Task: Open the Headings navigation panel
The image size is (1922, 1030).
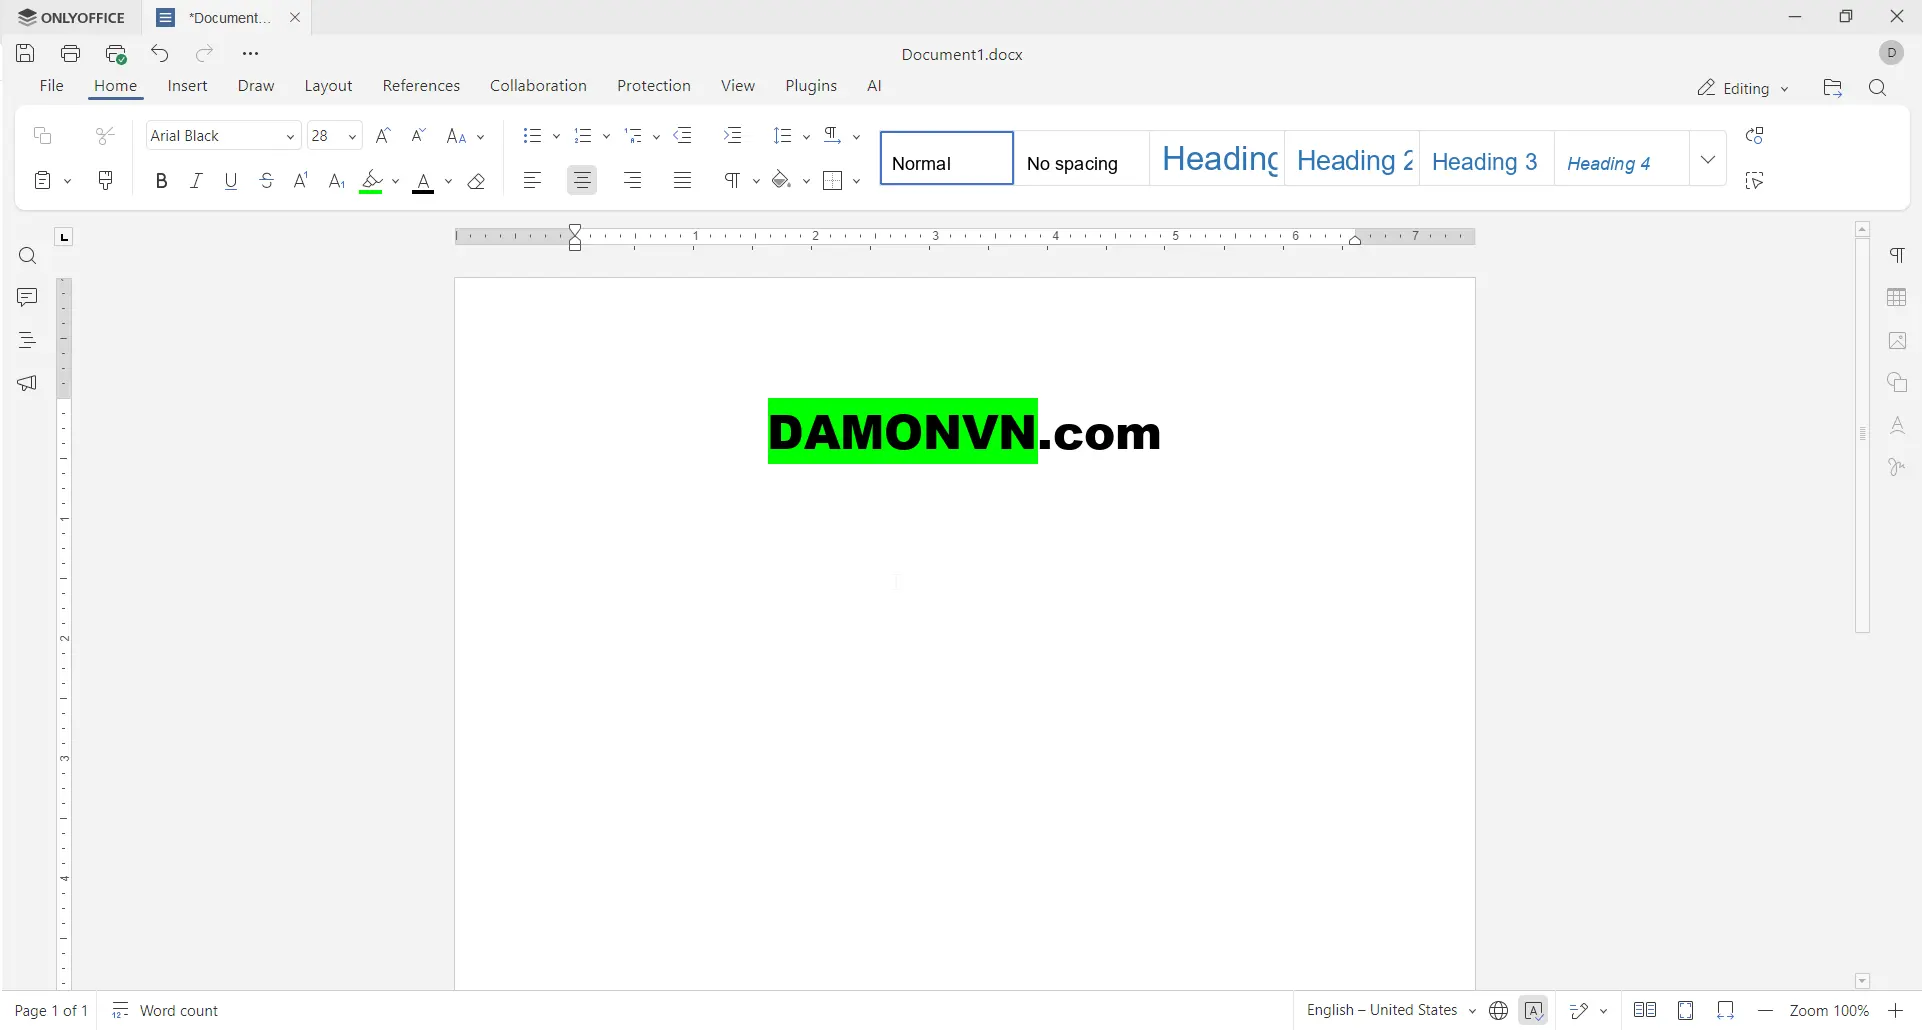Action: tap(28, 340)
